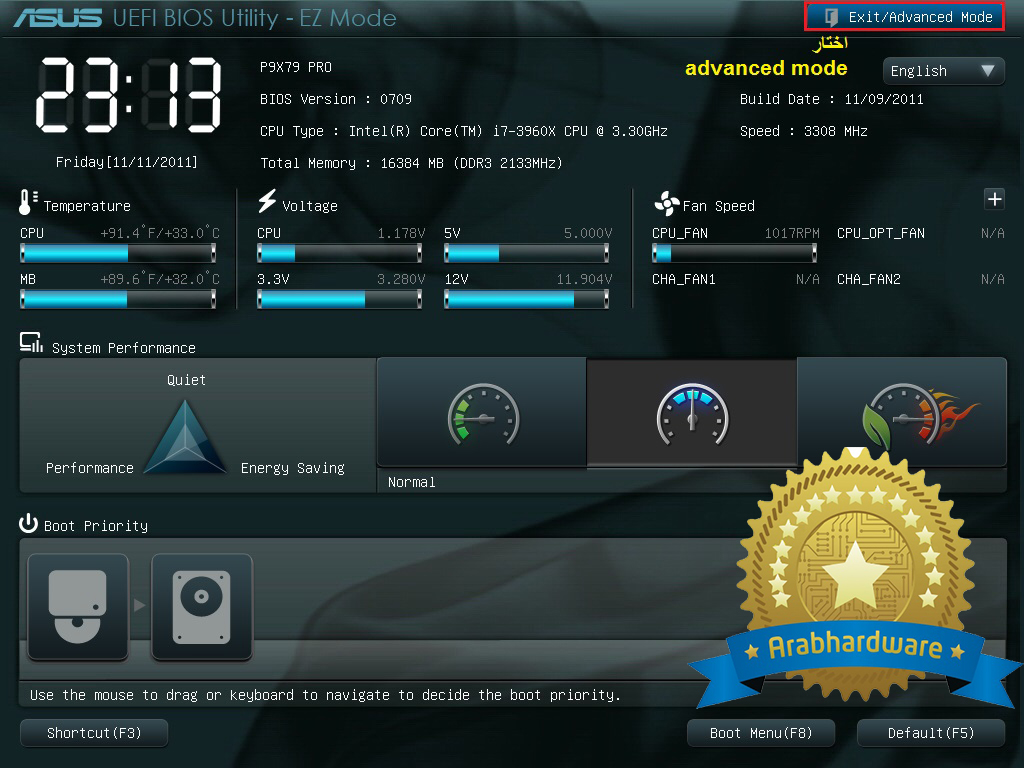This screenshot has height=768, width=1024.
Task: Load Default (F5) settings
Action: click(931, 733)
